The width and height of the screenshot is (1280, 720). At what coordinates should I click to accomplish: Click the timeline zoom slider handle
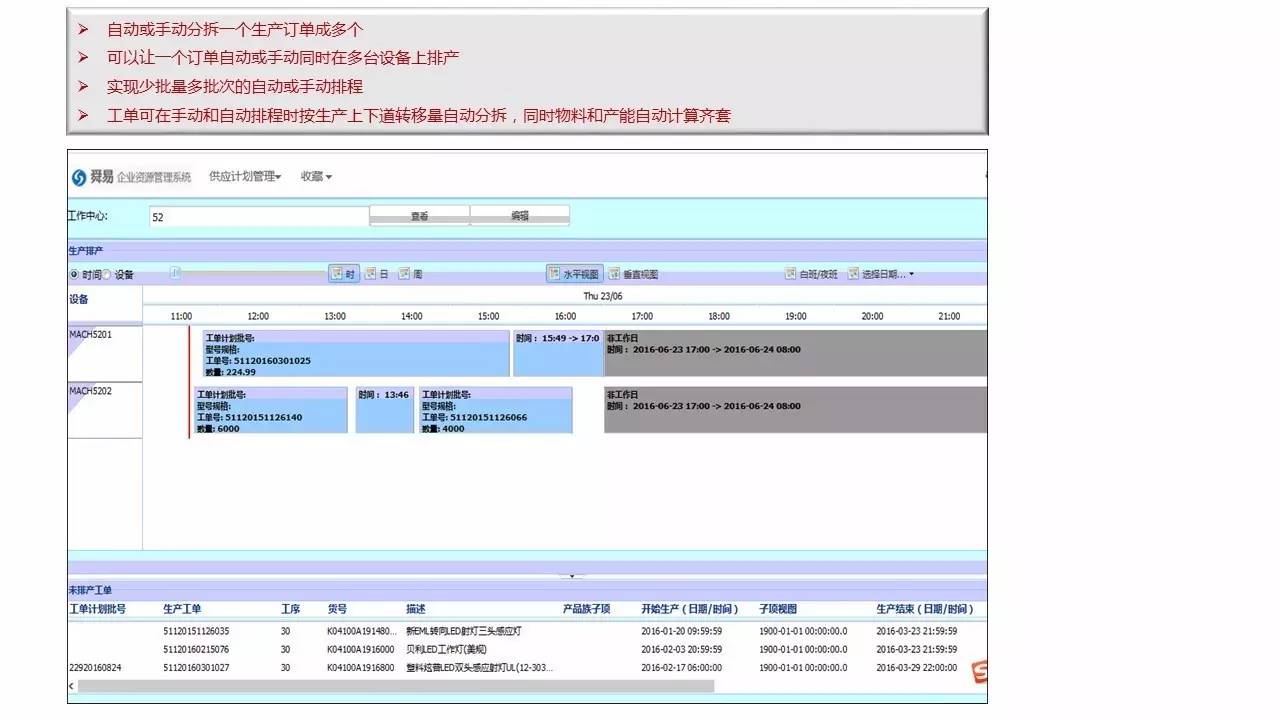175,273
